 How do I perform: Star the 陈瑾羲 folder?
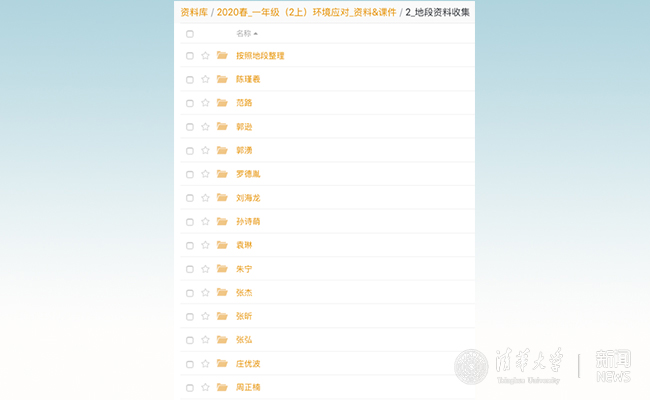coord(205,79)
